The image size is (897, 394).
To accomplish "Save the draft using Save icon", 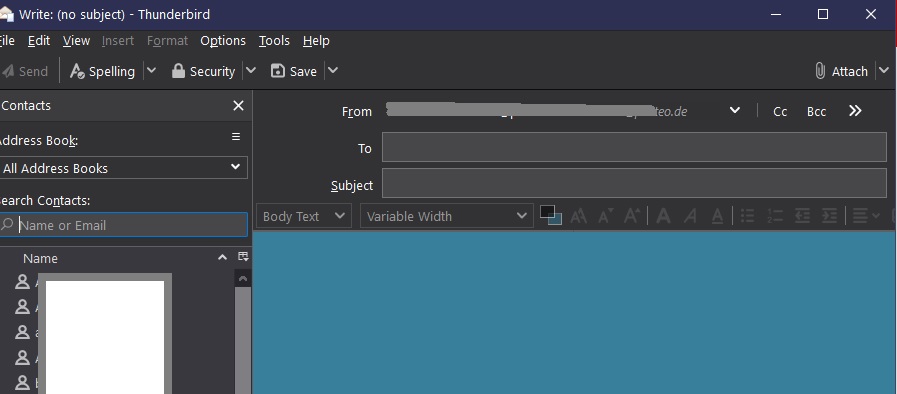I will [x=277, y=71].
